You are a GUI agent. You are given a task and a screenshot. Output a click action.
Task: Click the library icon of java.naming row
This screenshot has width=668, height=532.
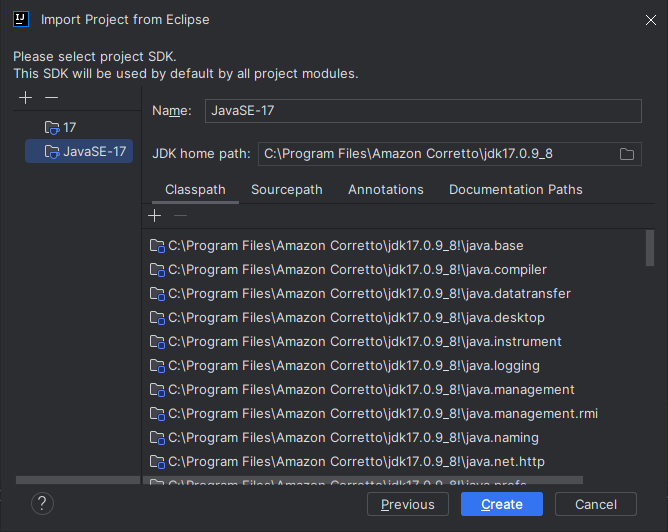(x=157, y=438)
